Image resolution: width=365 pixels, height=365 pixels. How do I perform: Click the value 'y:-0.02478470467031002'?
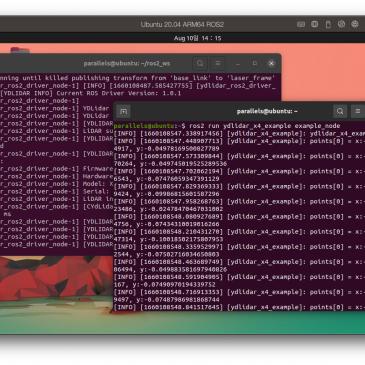(182, 209)
